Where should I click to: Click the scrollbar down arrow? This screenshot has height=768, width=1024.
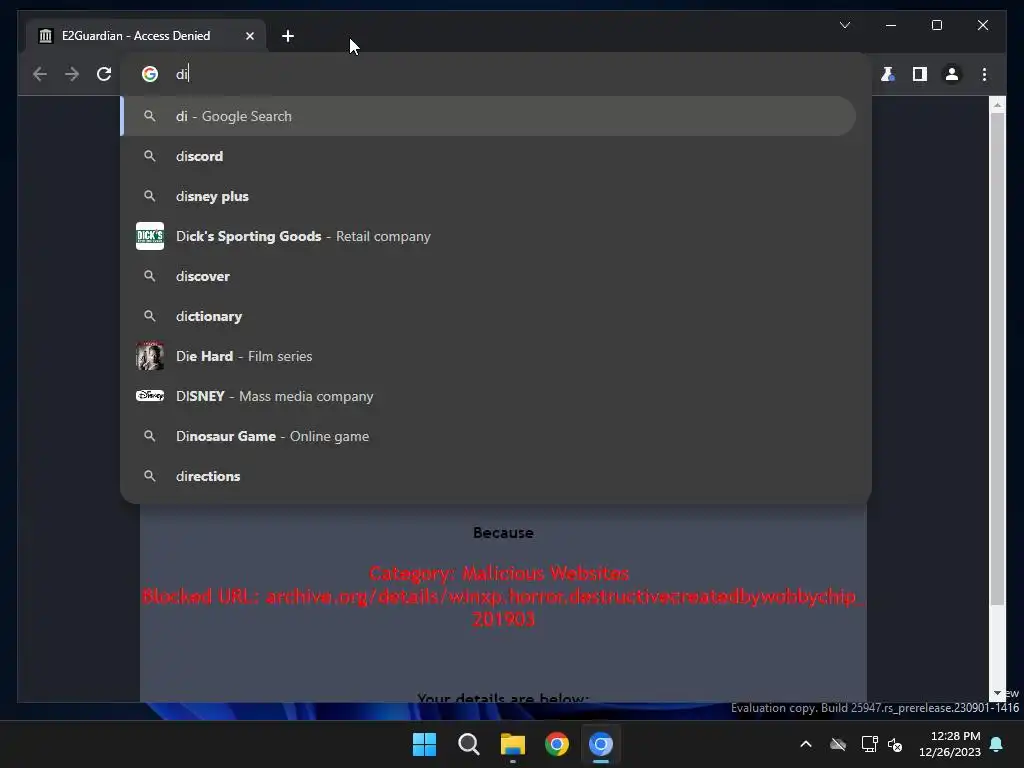pyautogui.click(x=997, y=694)
